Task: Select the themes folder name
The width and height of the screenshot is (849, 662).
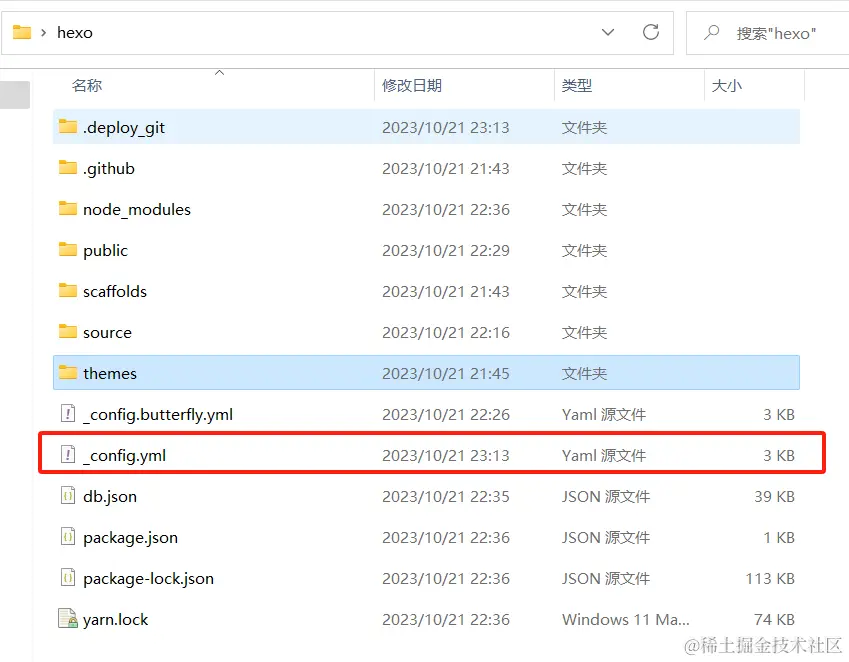Action: (x=110, y=373)
